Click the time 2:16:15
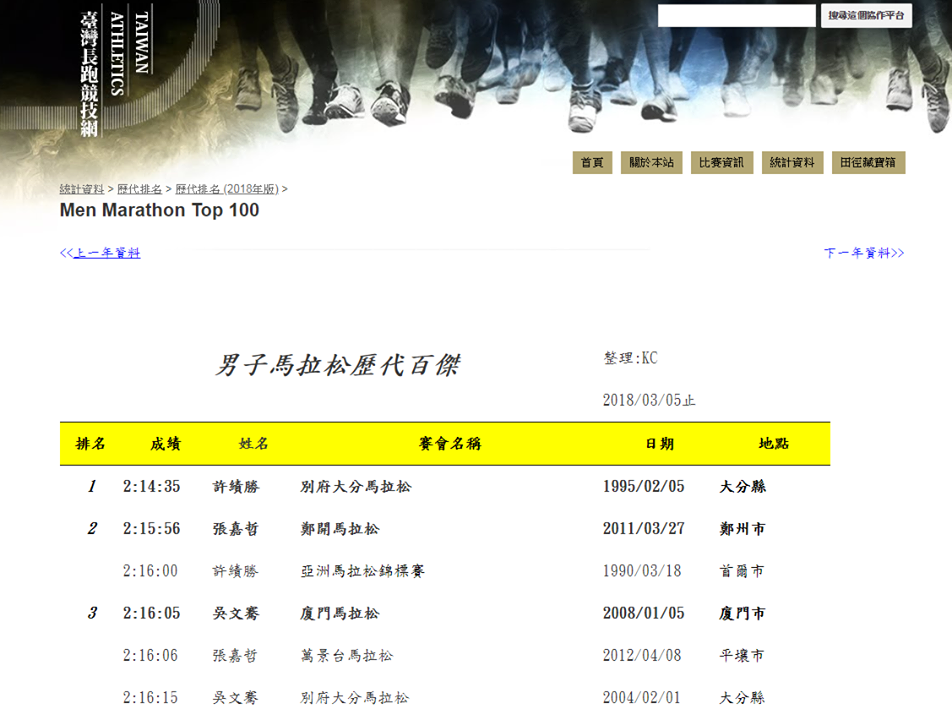This screenshot has width=952, height=720. point(150,698)
